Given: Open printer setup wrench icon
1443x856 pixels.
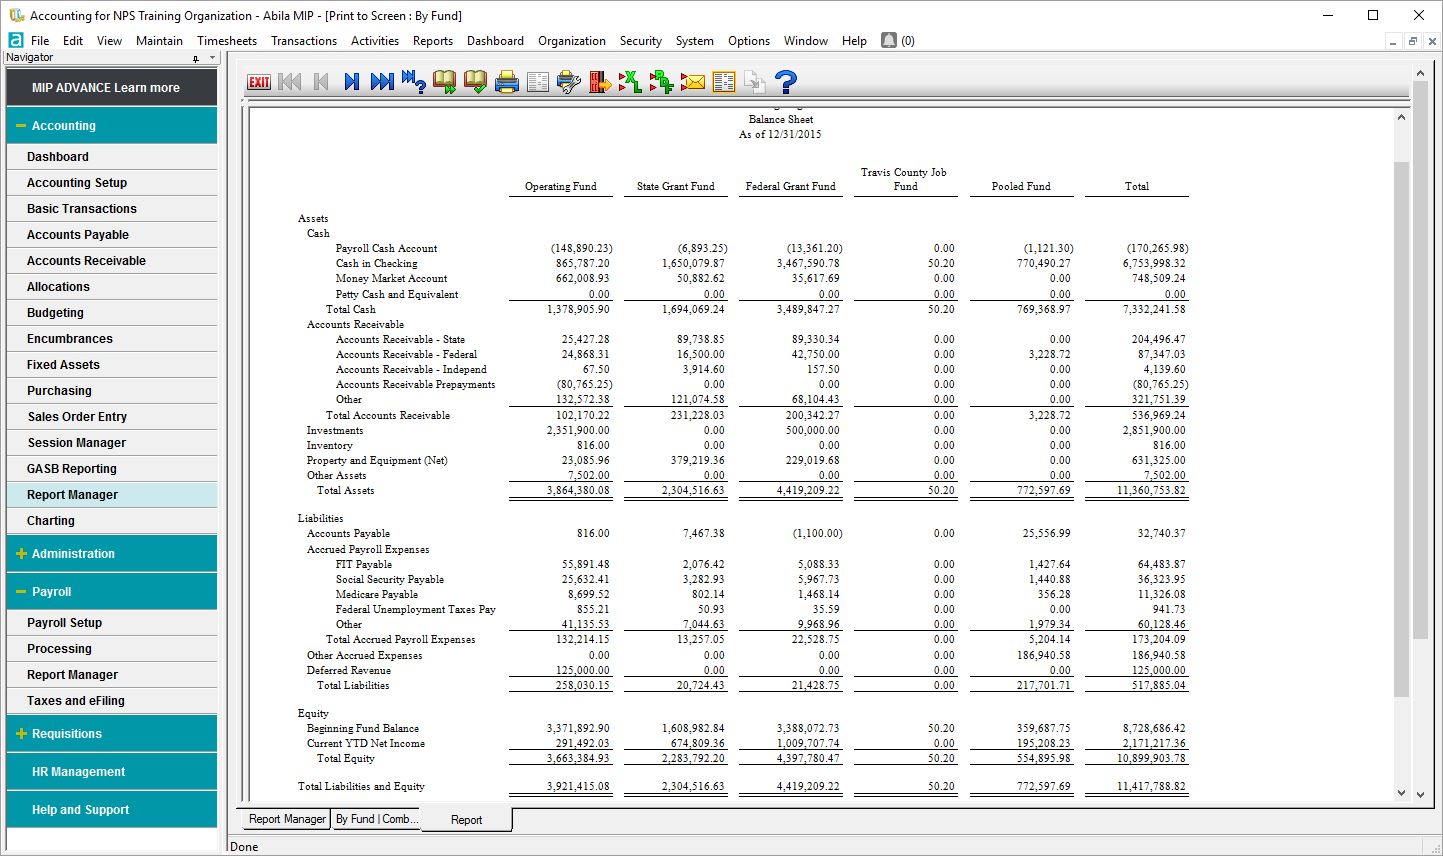Looking at the screenshot, I should tap(569, 82).
